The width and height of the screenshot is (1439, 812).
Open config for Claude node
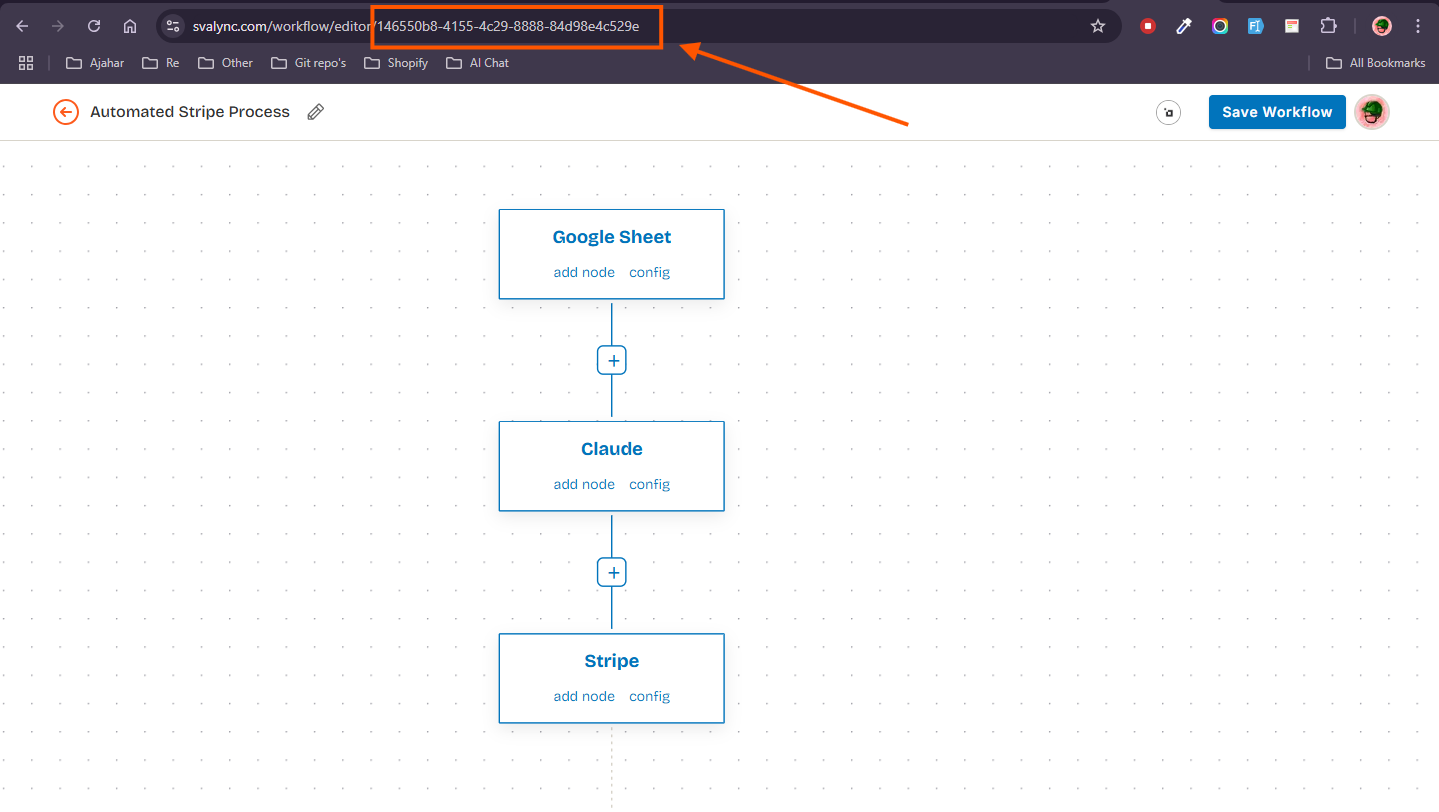click(x=649, y=484)
